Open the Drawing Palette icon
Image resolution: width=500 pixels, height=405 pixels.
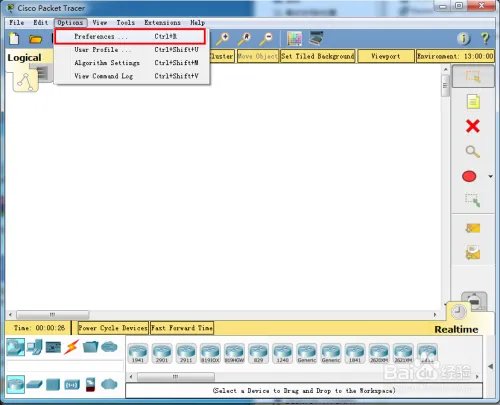click(295, 39)
